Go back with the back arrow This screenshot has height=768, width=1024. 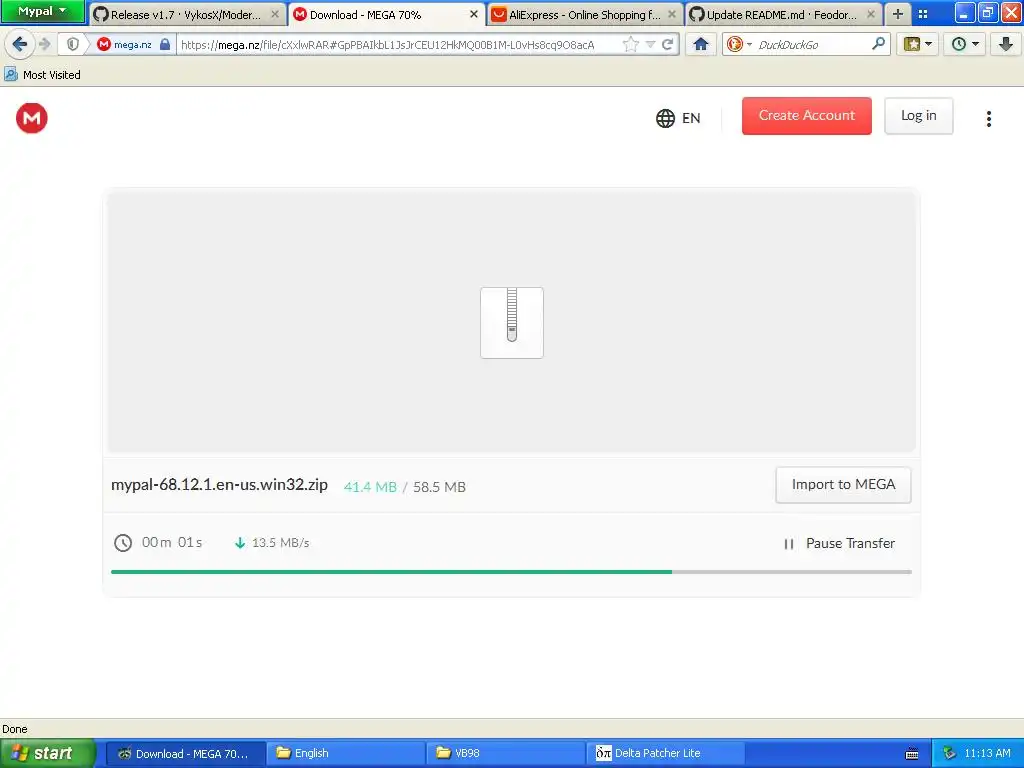[x=20, y=44]
